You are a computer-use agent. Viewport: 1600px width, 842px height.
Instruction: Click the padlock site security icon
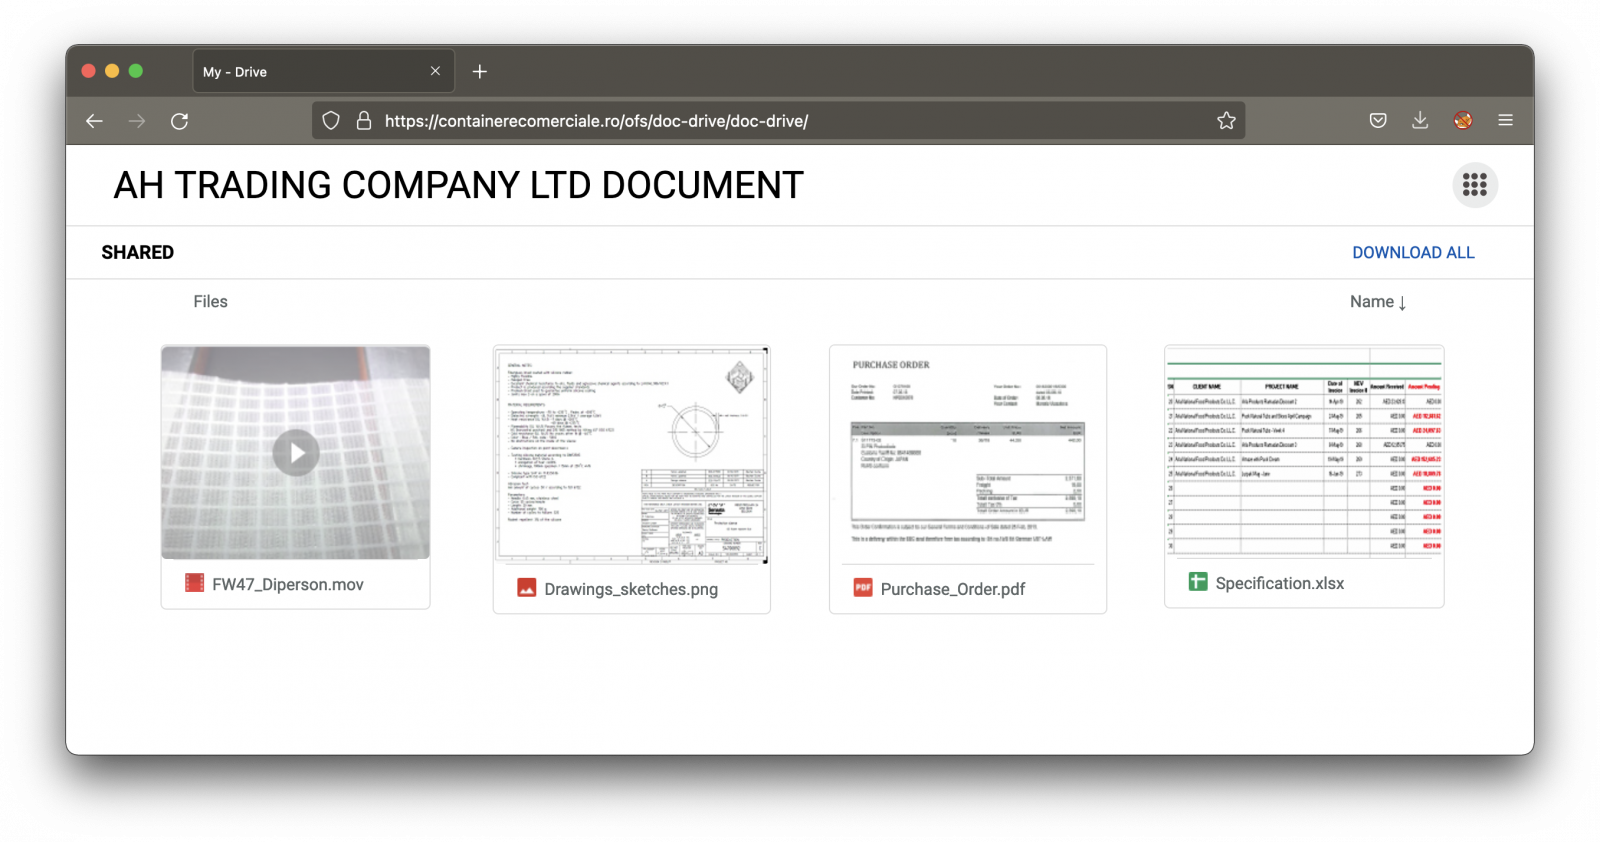pos(364,121)
